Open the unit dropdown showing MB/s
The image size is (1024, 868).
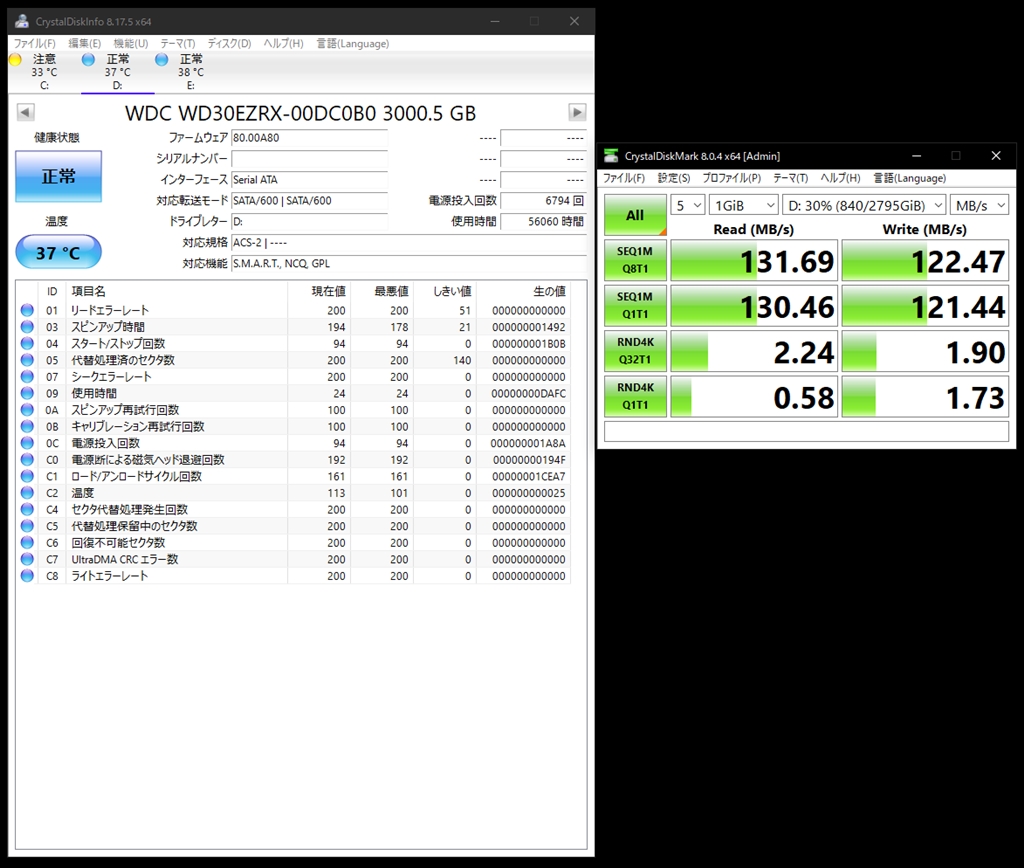pos(980,205)
